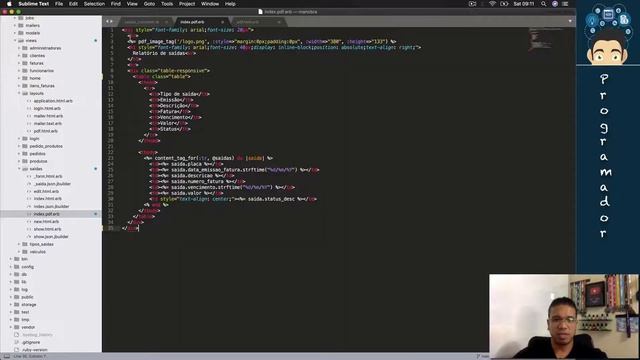This screenshot has width=640, height=360.
Task: Expand the faturas folder
Action: (x=19, y=63)
